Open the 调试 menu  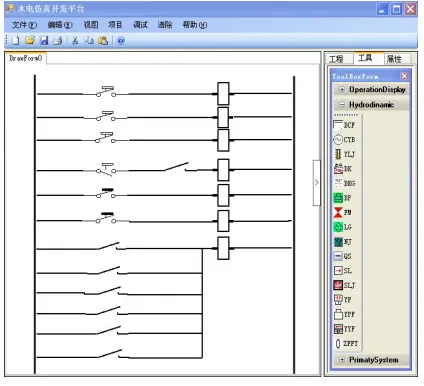(140, 25)
